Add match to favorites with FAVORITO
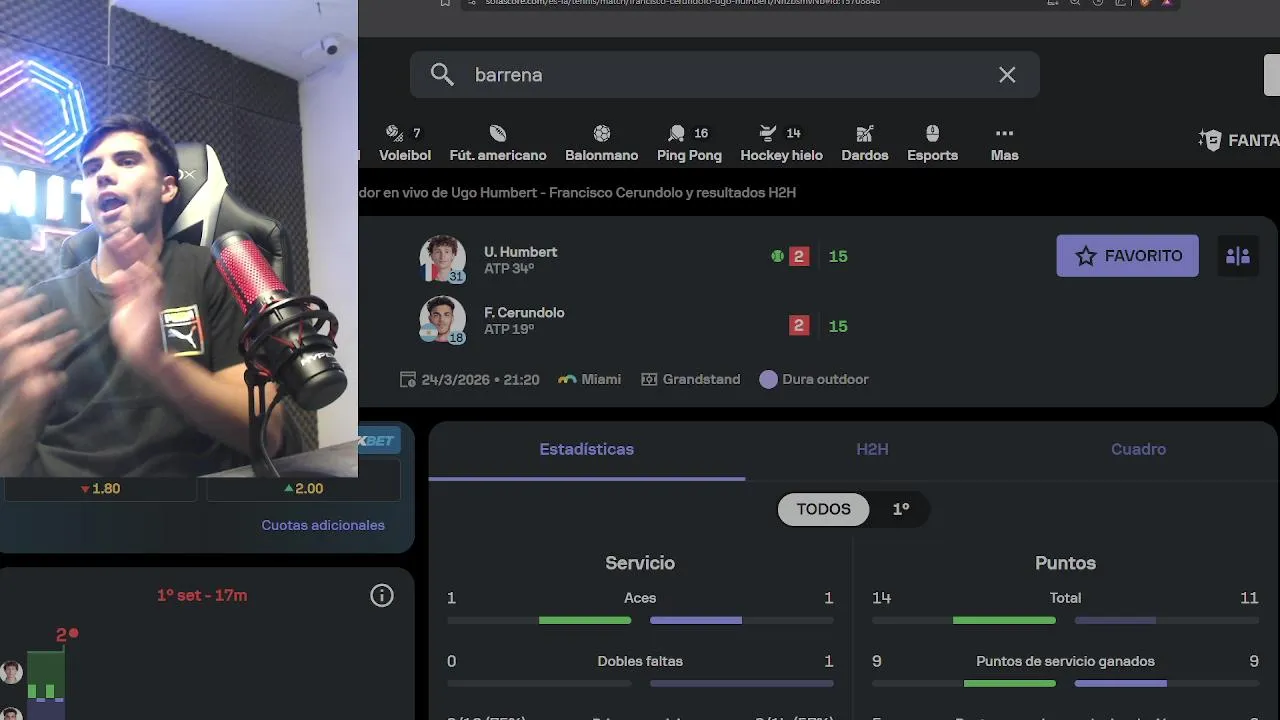 coord(1127,256)
